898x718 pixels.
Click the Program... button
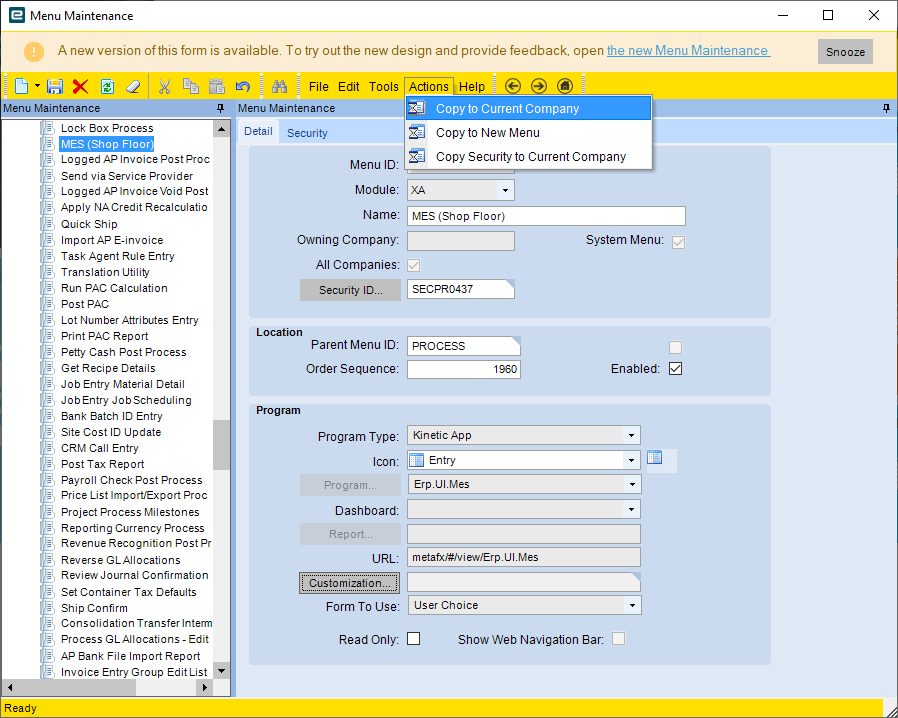[x=350, y=485]
